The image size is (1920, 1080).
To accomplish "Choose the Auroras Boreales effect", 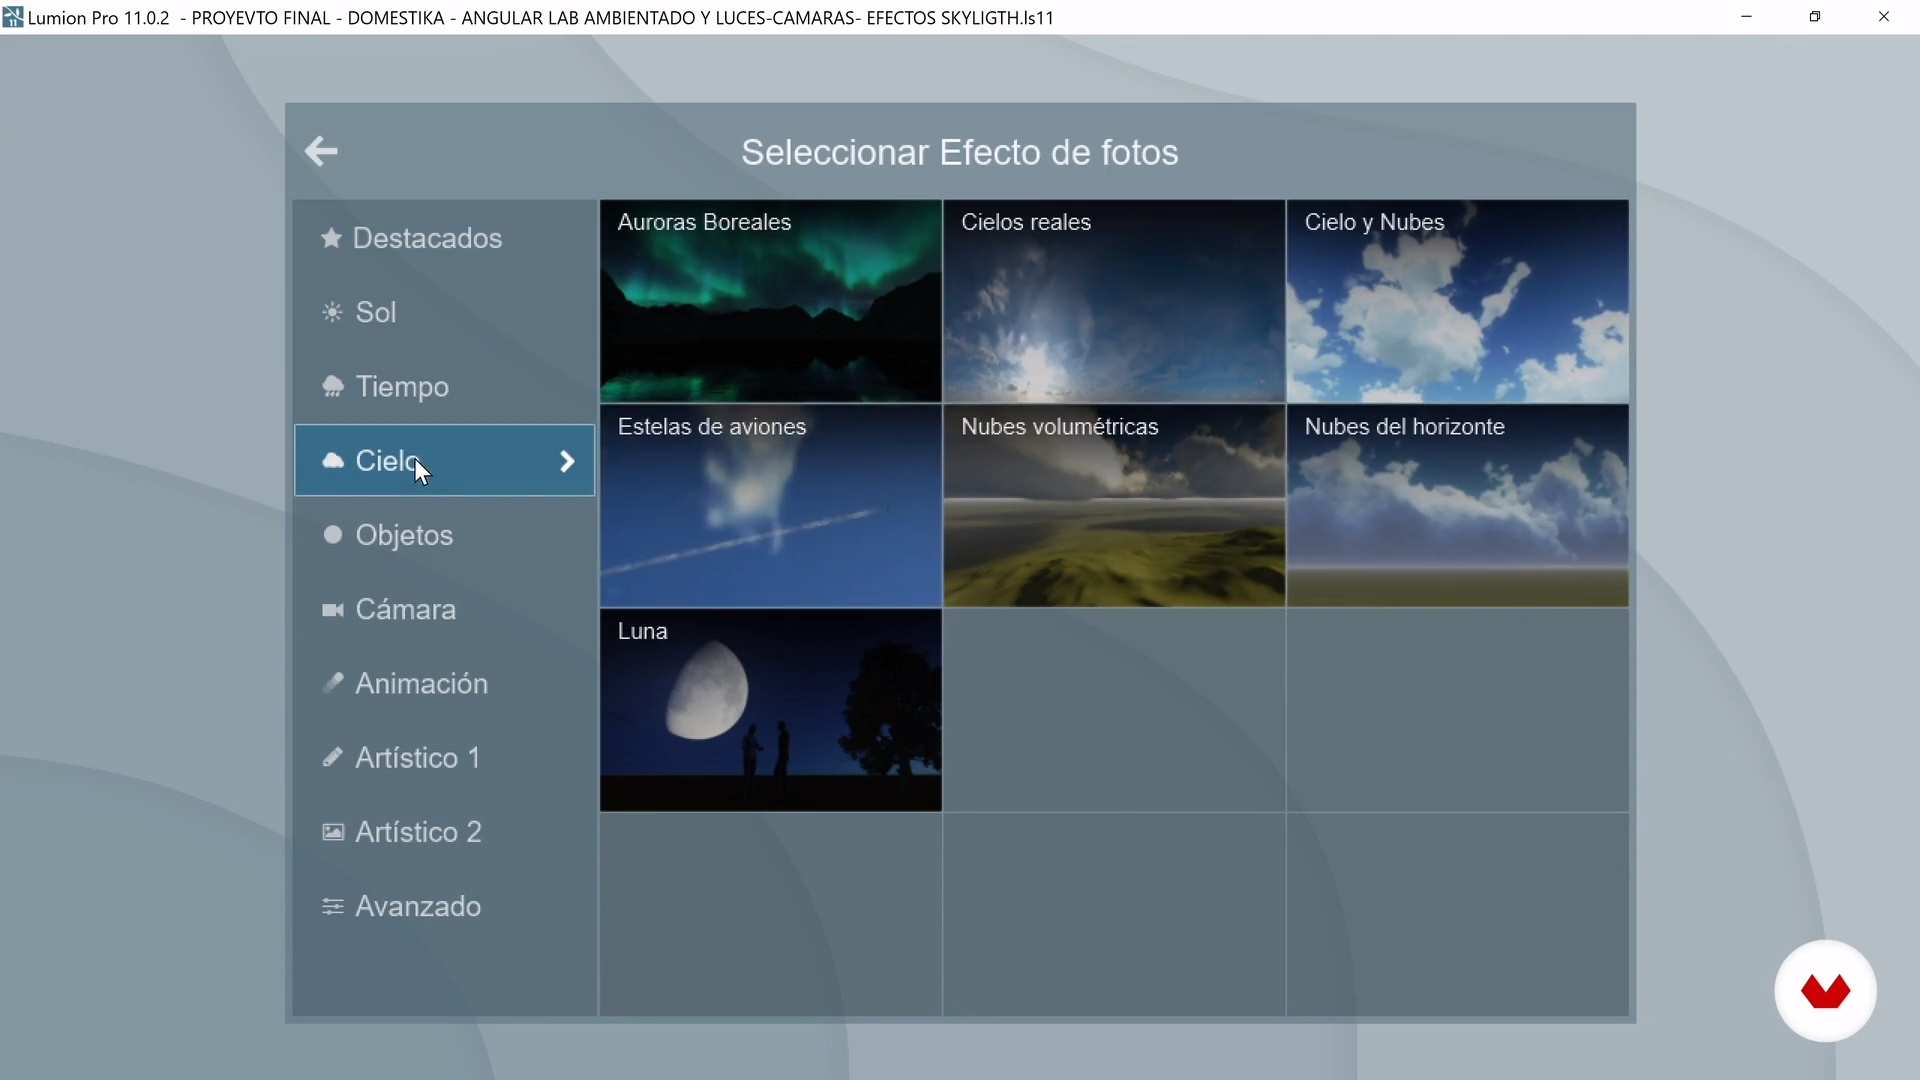I will coord(771,301).
